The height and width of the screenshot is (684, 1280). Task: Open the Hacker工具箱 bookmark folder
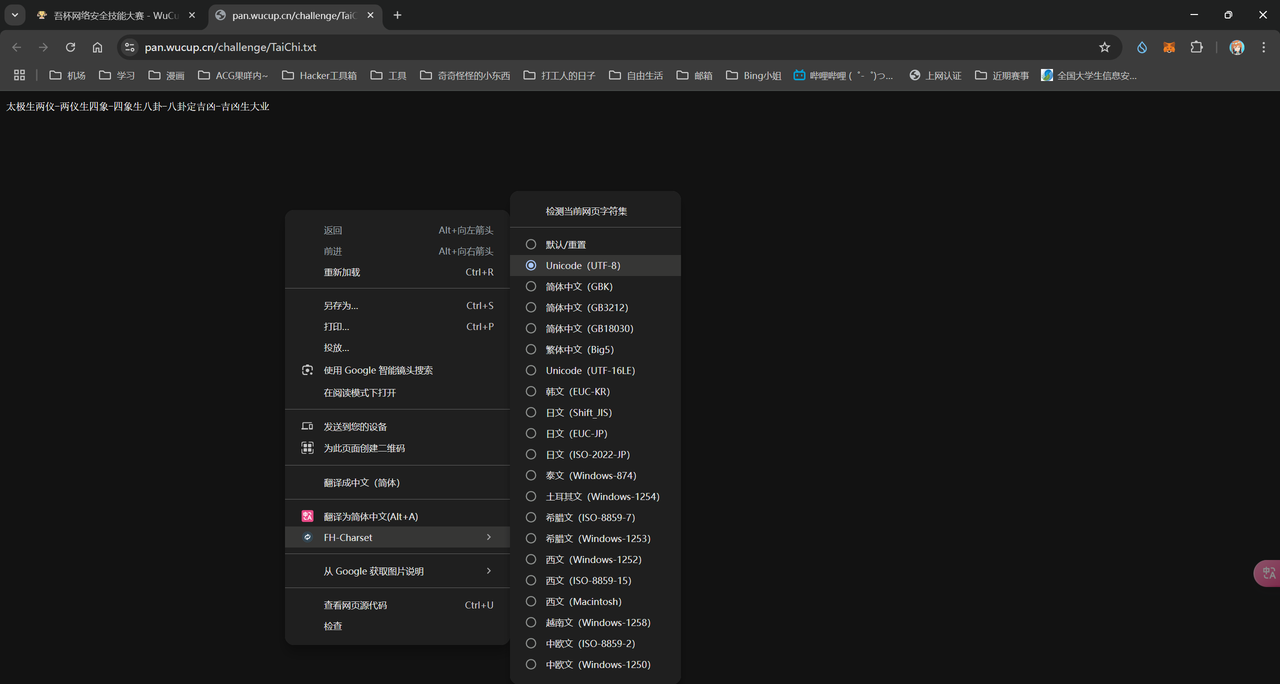319,75
